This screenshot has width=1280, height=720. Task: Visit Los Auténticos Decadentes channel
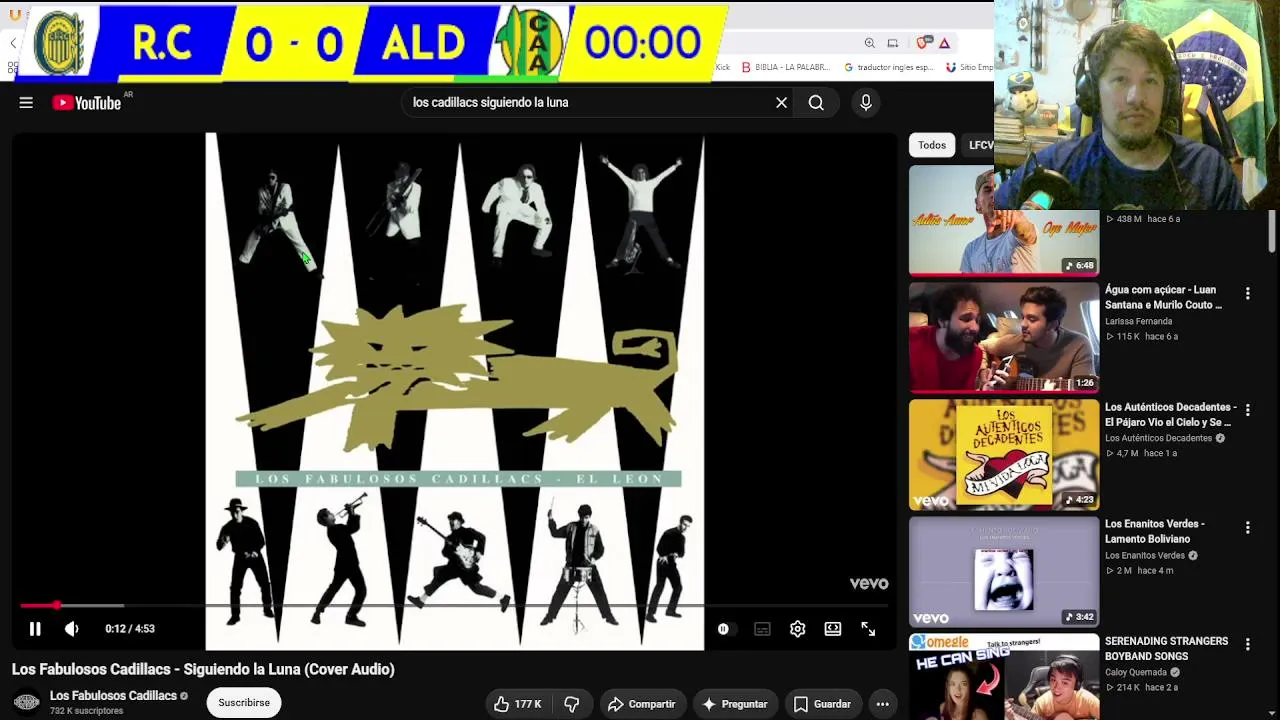[x=1158, y=438]
